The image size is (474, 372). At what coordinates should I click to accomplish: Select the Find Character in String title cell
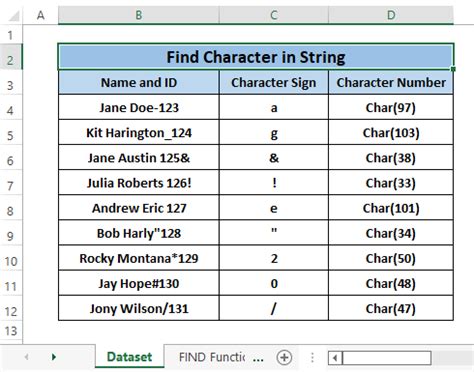[x=256, y=57]
